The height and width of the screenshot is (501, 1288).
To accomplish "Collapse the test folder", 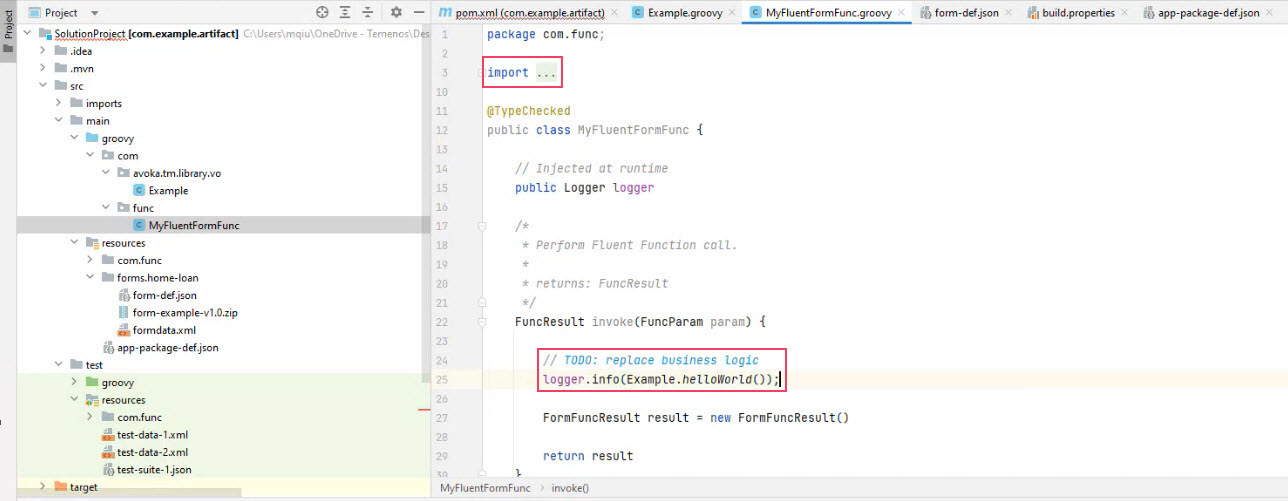I will 58,365.
